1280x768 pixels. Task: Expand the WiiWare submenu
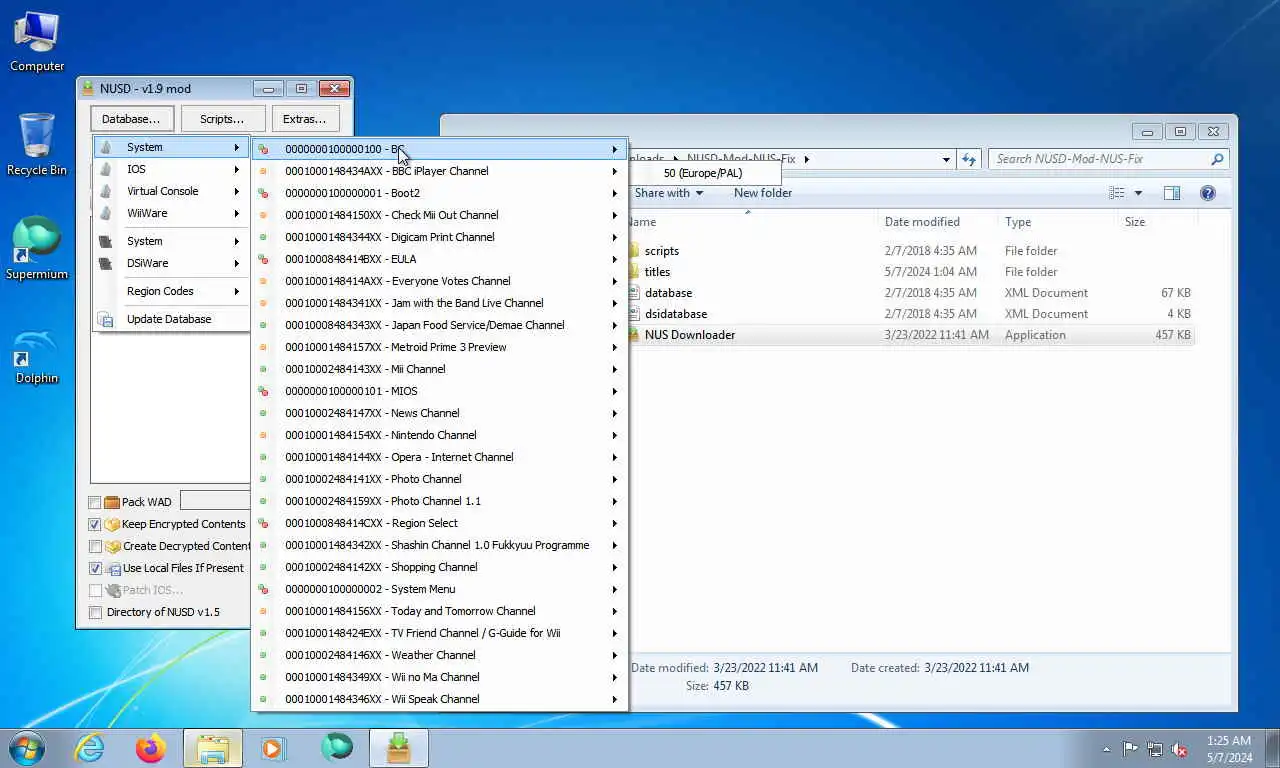(171, 213)
